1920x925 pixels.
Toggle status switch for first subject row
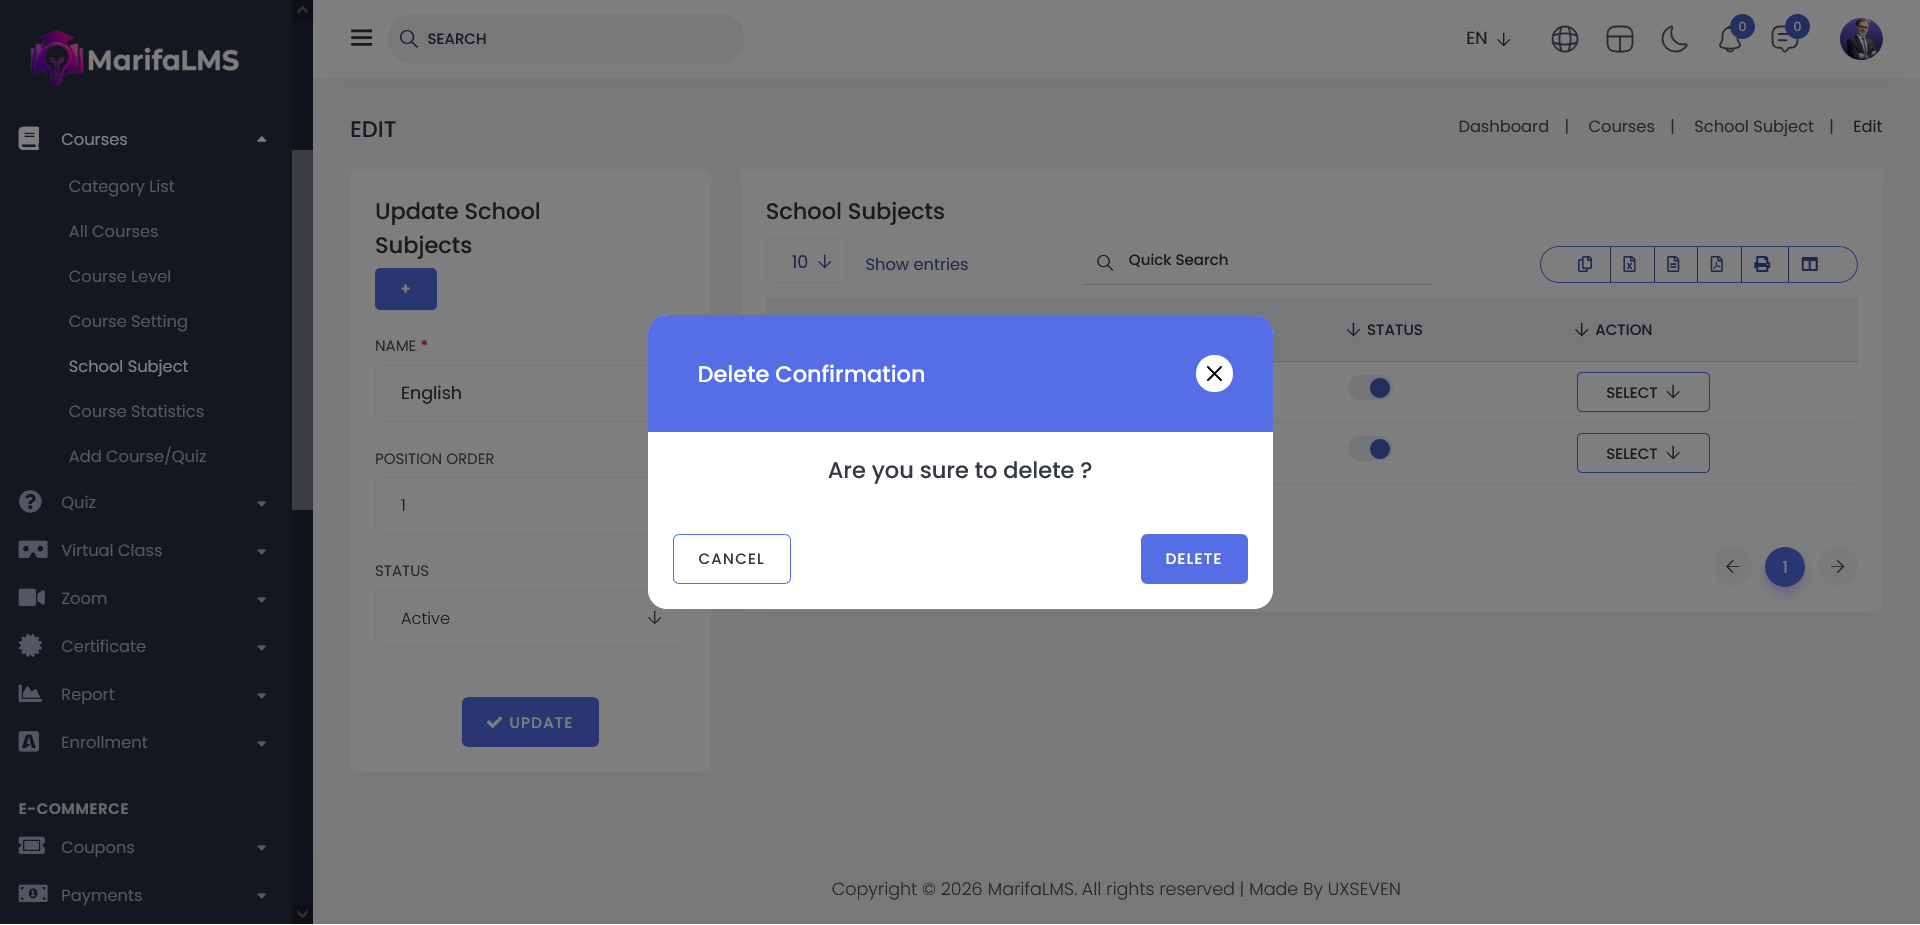coord(1370,388)
